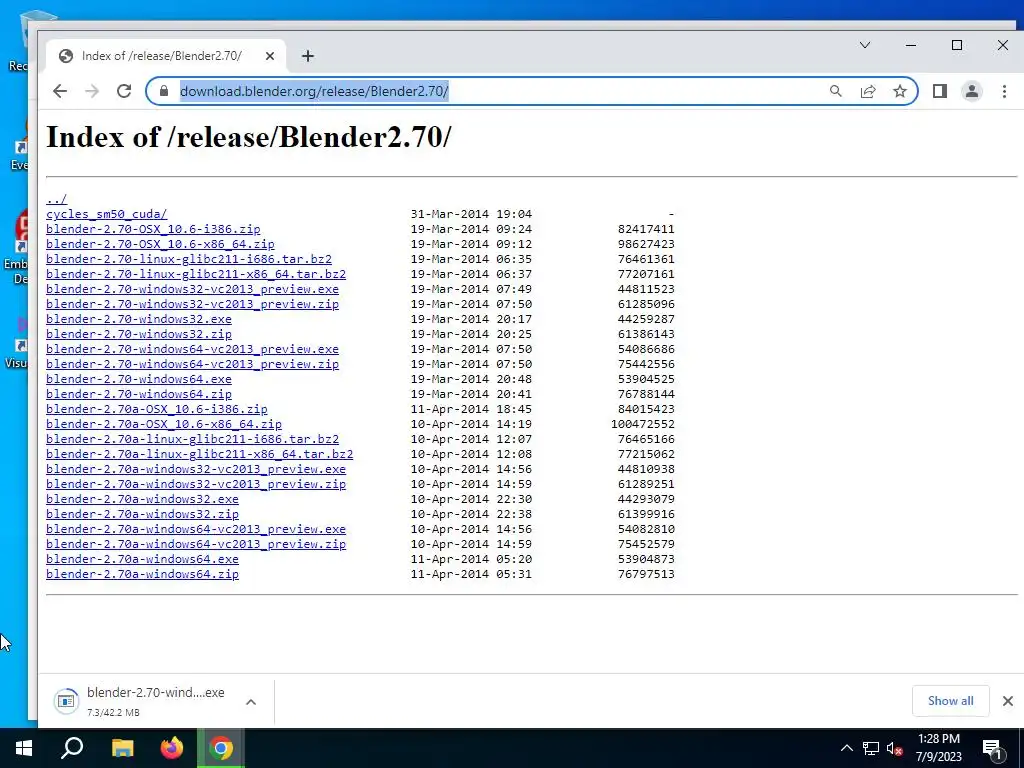Show hidden system tray icons

tap(846, 748)
